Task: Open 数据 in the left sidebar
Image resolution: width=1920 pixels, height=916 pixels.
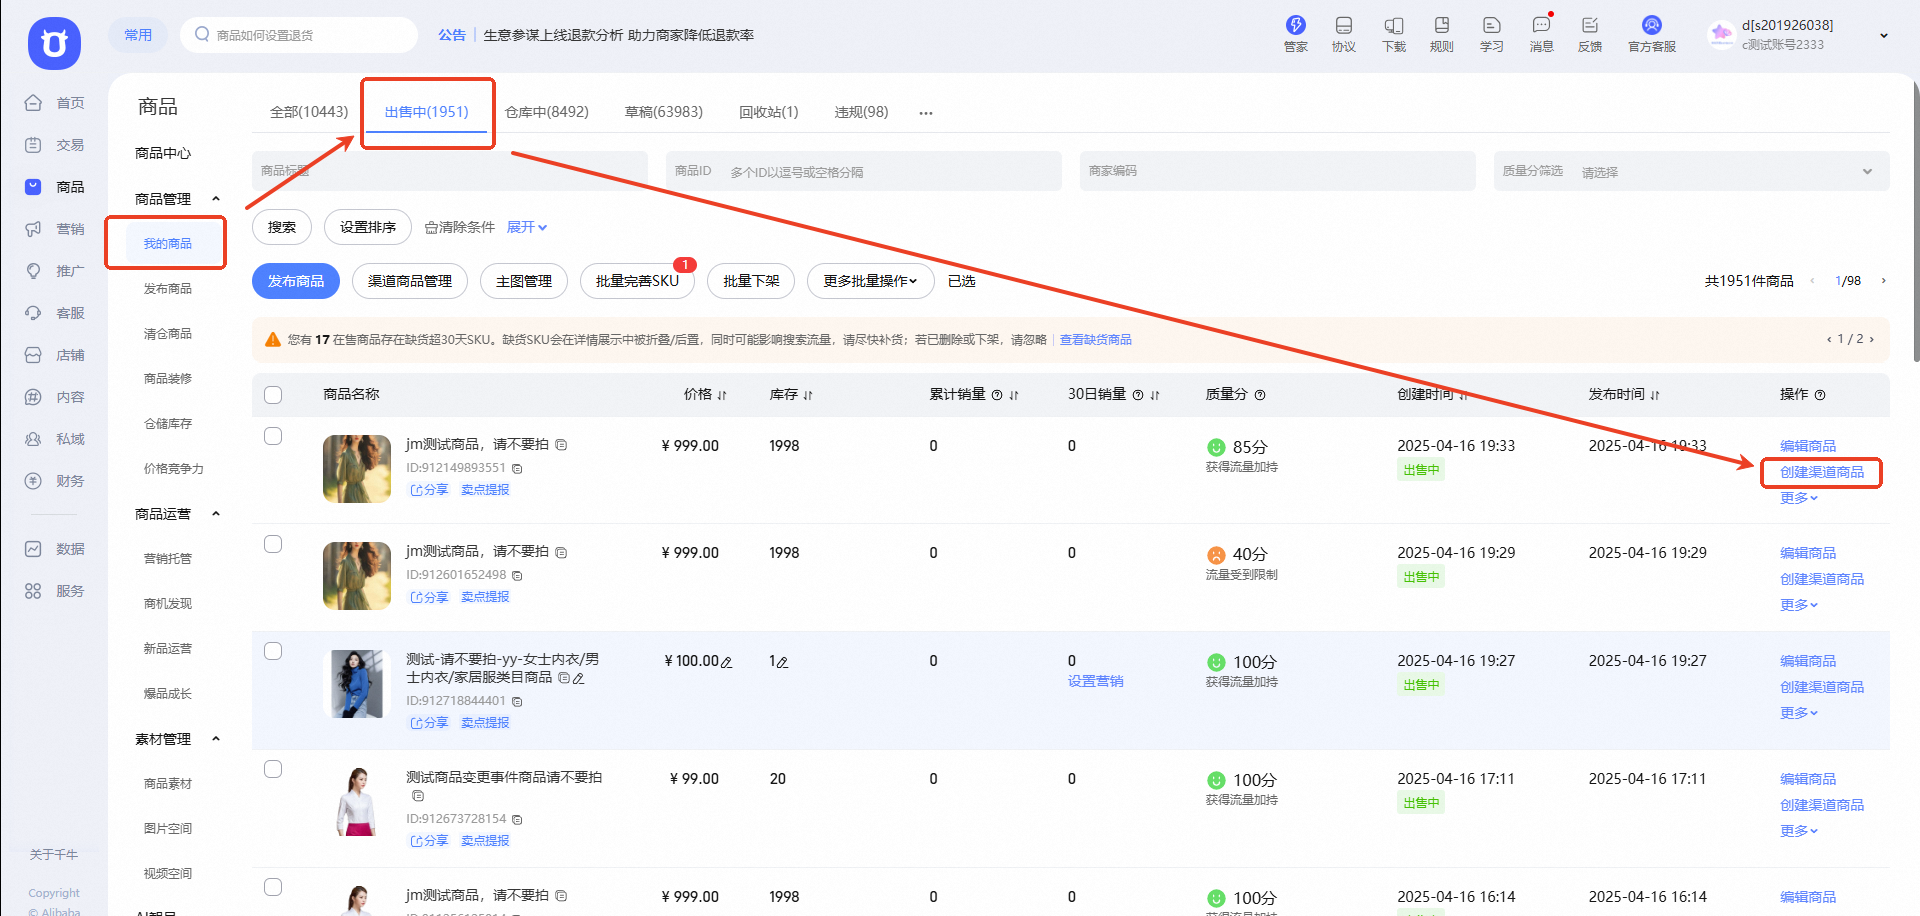Action: pyautogui.click(x=55, y=549)
